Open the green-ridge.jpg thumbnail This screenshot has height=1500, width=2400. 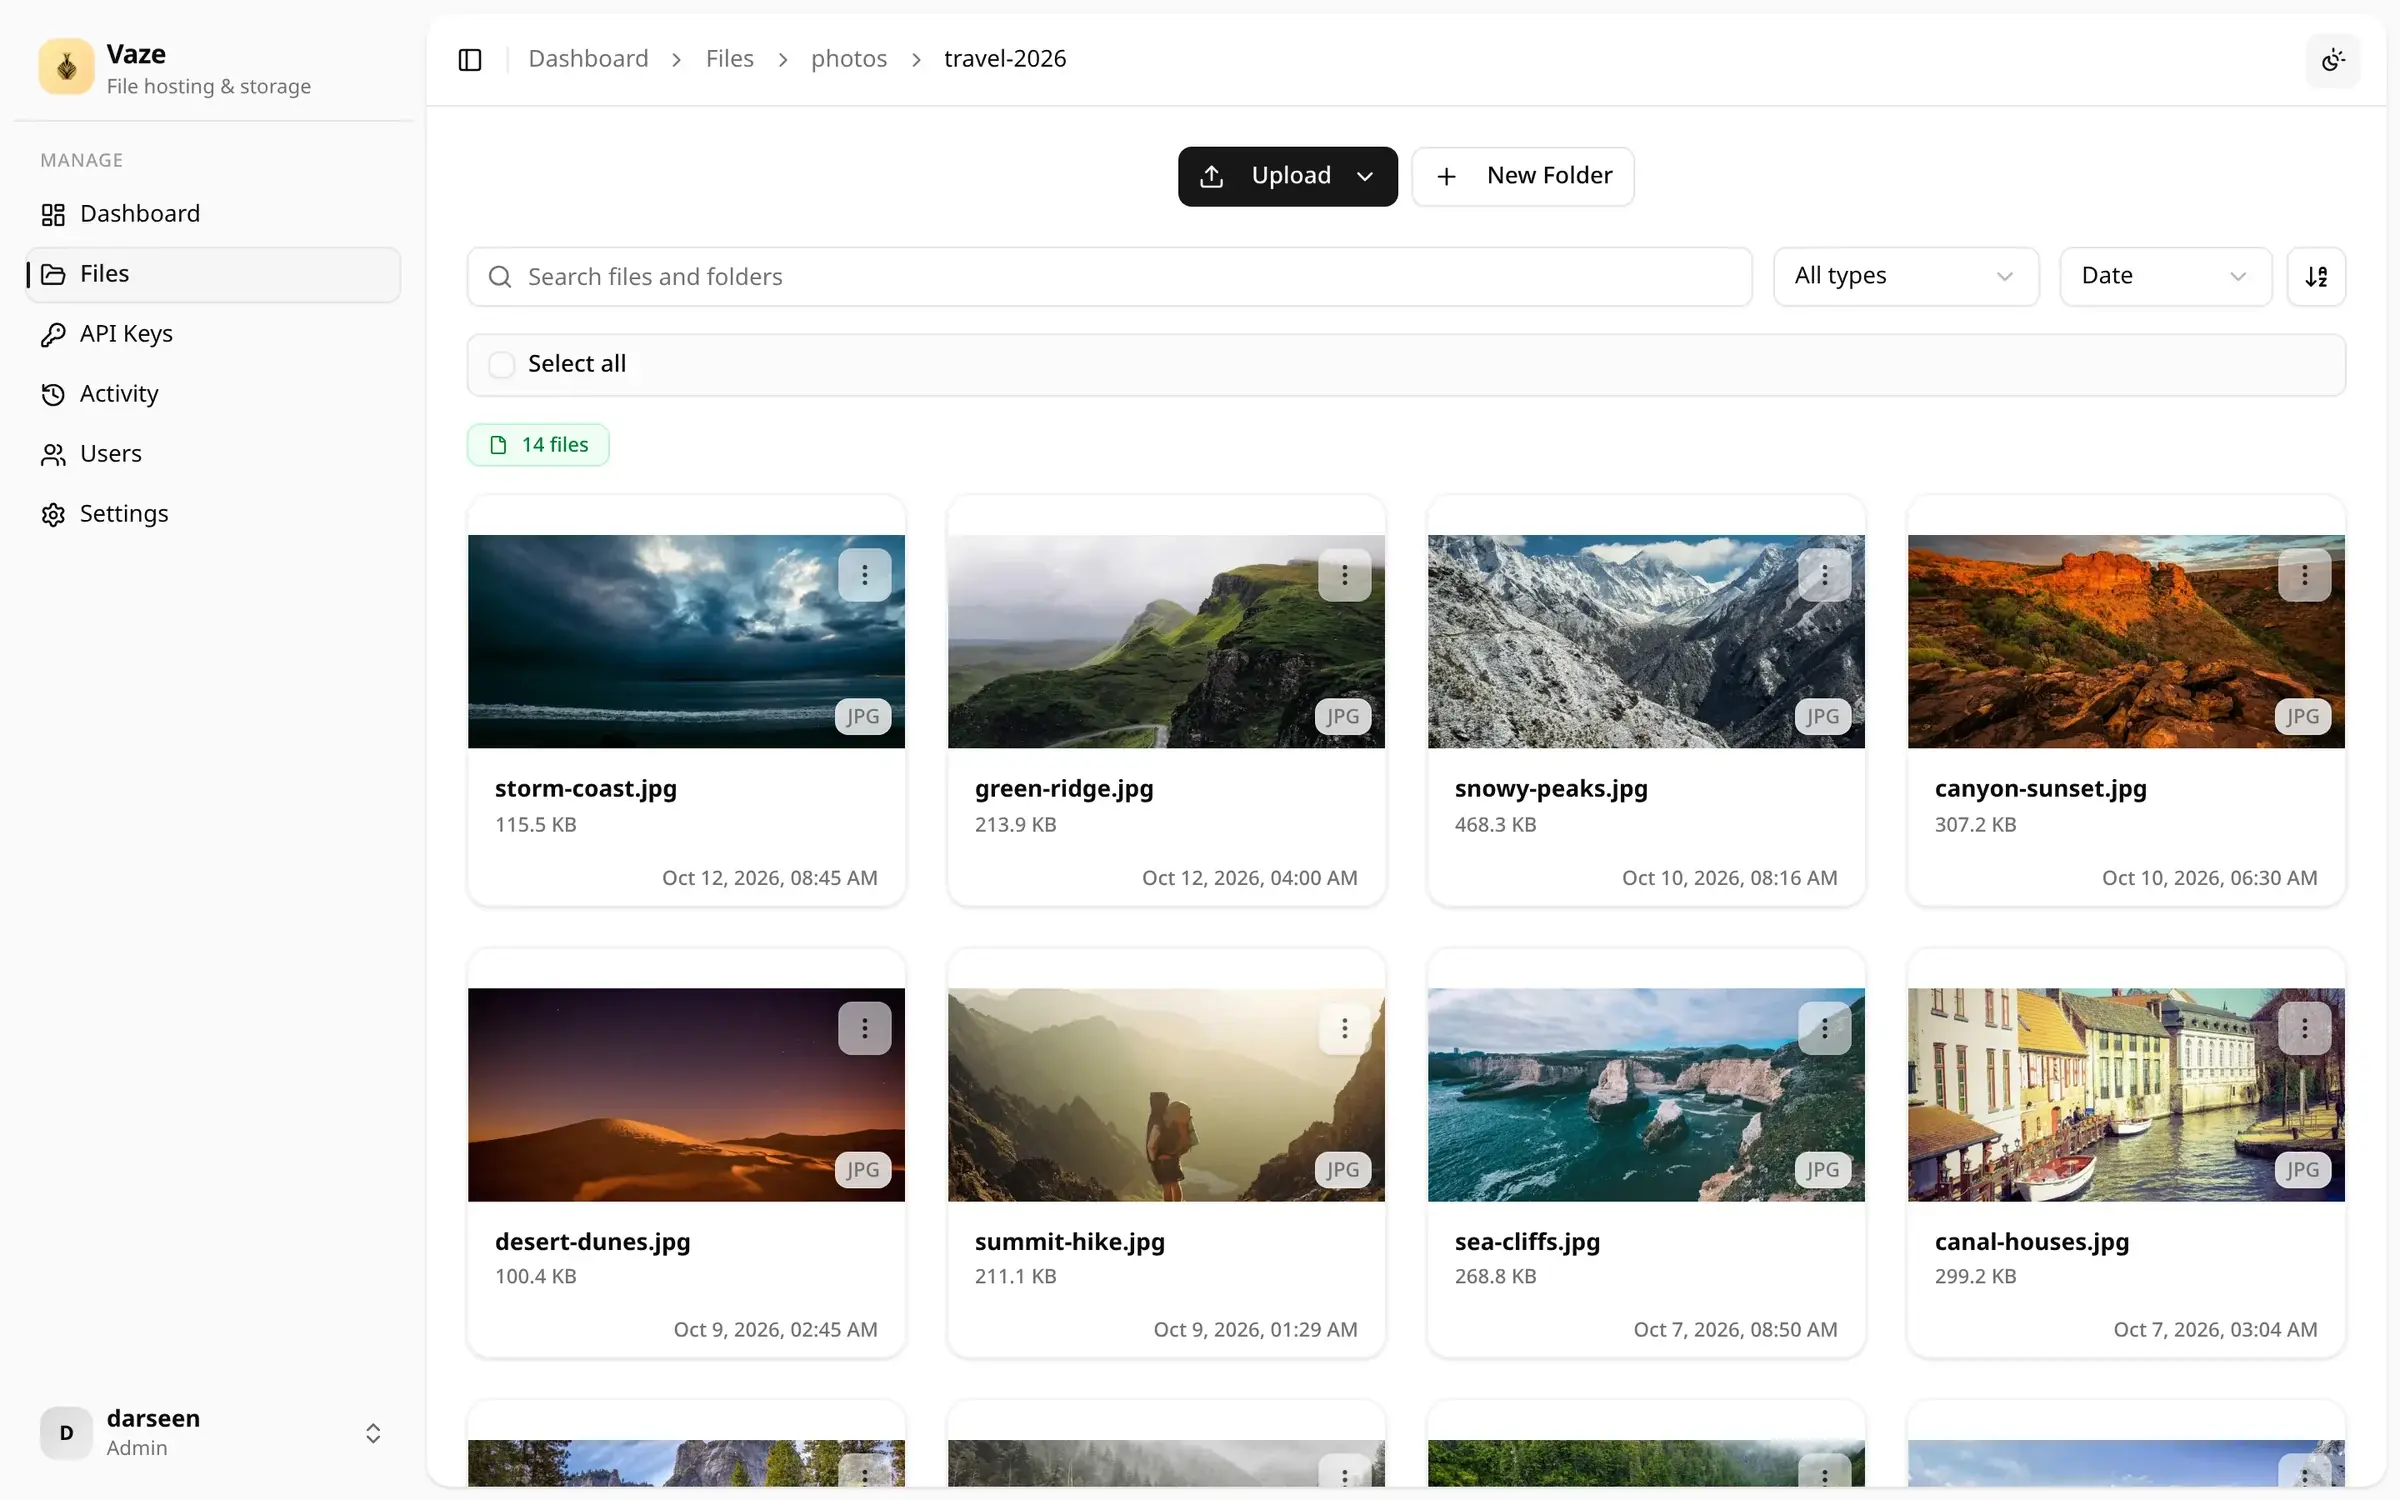pyautogui.click(x=1166, y=641)
